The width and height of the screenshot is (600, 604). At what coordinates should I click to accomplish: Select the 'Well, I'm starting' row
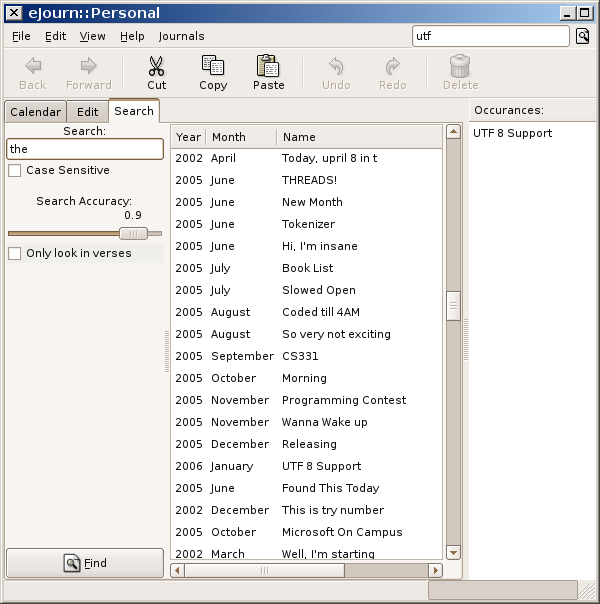click(x=307, y=553)
